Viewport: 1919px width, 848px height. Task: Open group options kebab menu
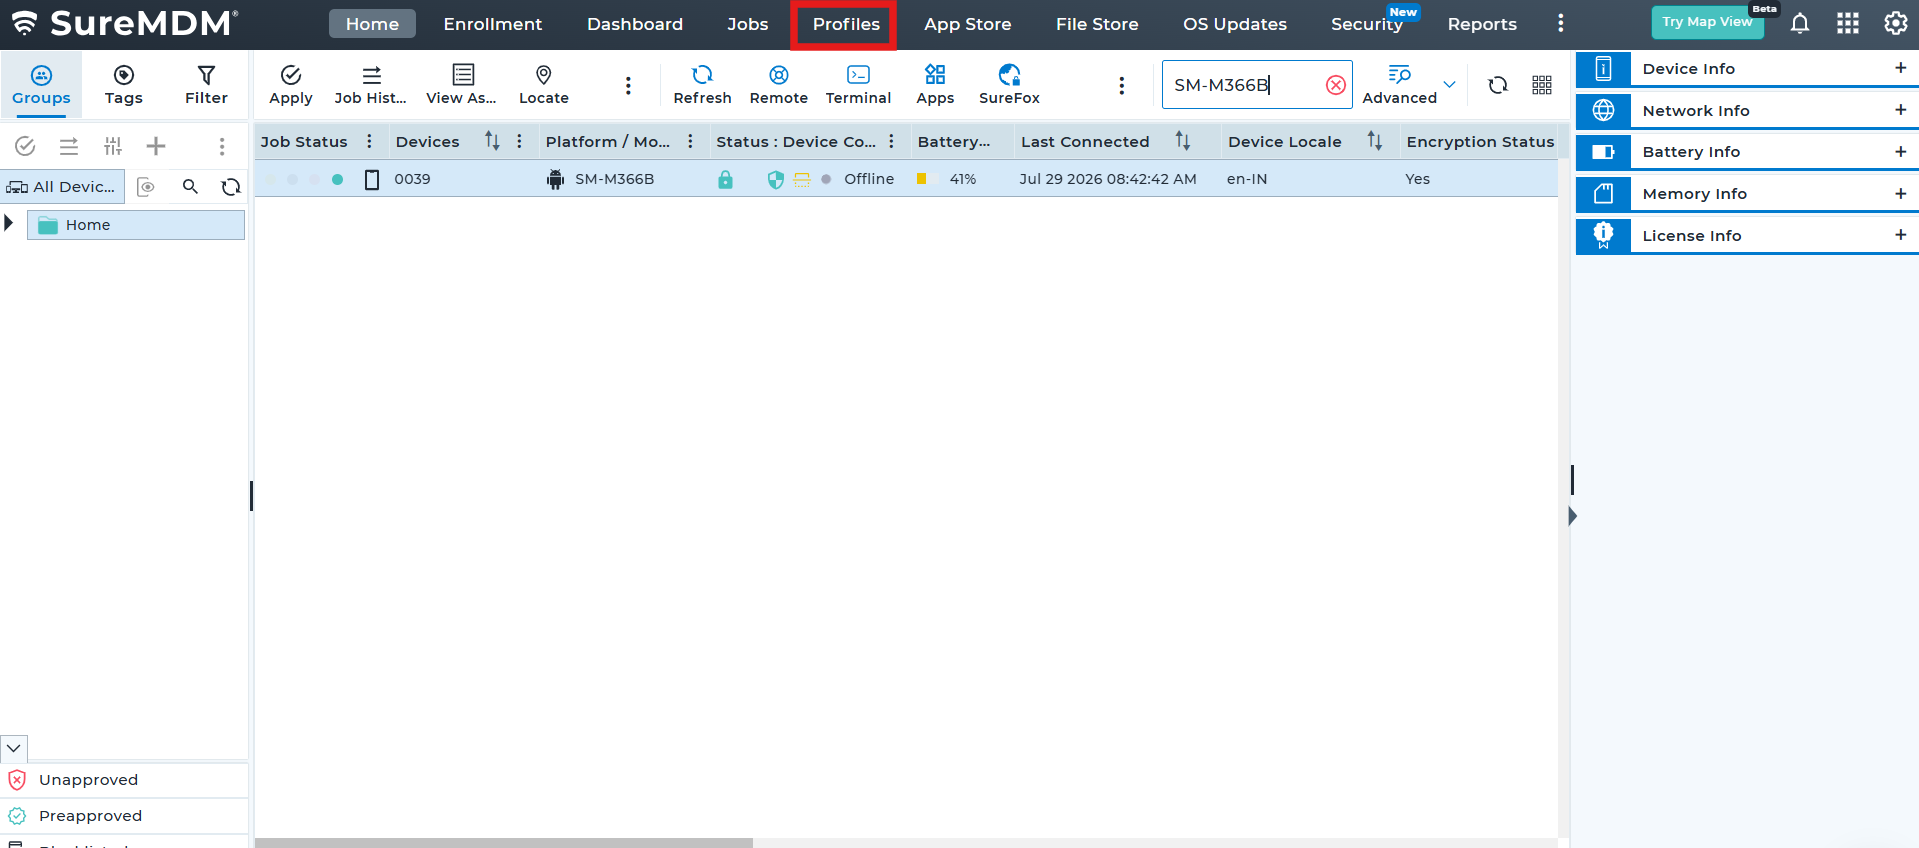pos(222,146)
